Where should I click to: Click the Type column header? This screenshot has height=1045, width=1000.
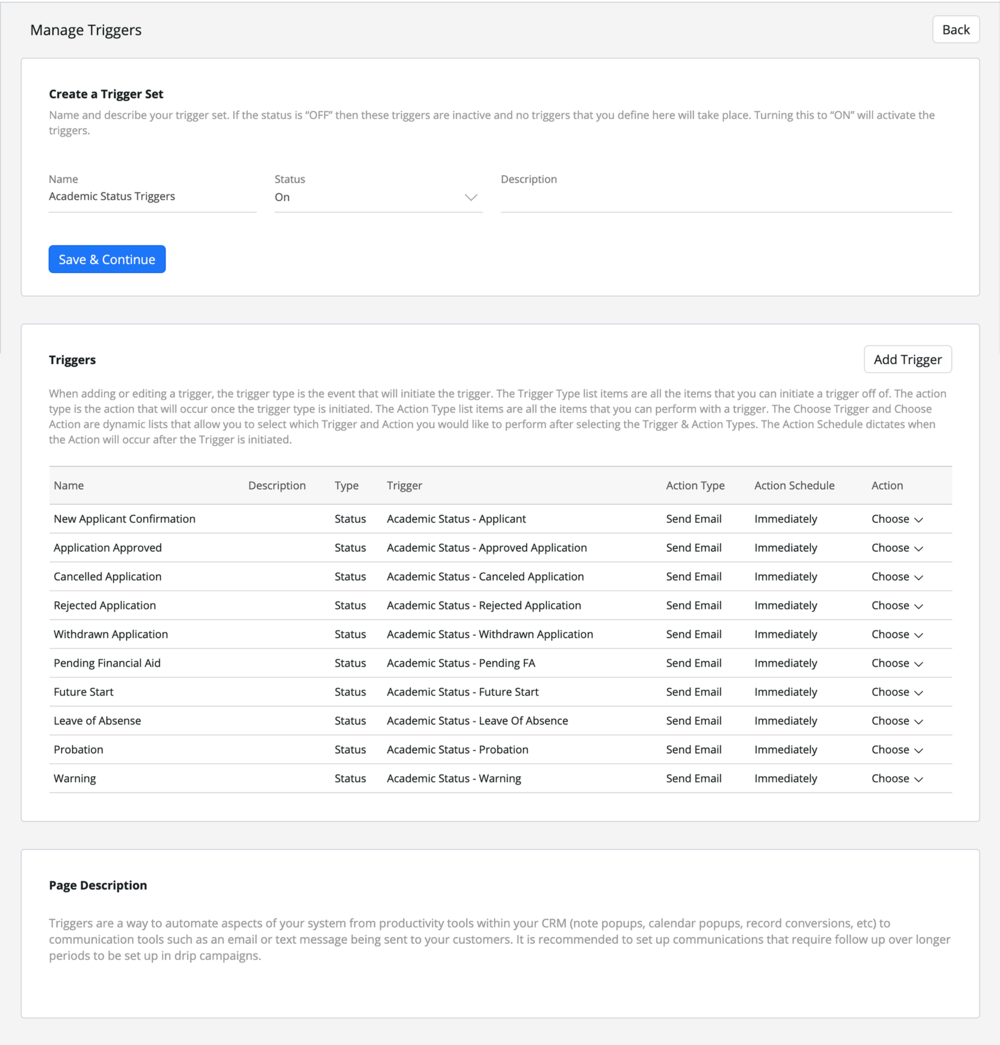pos(346,486)
